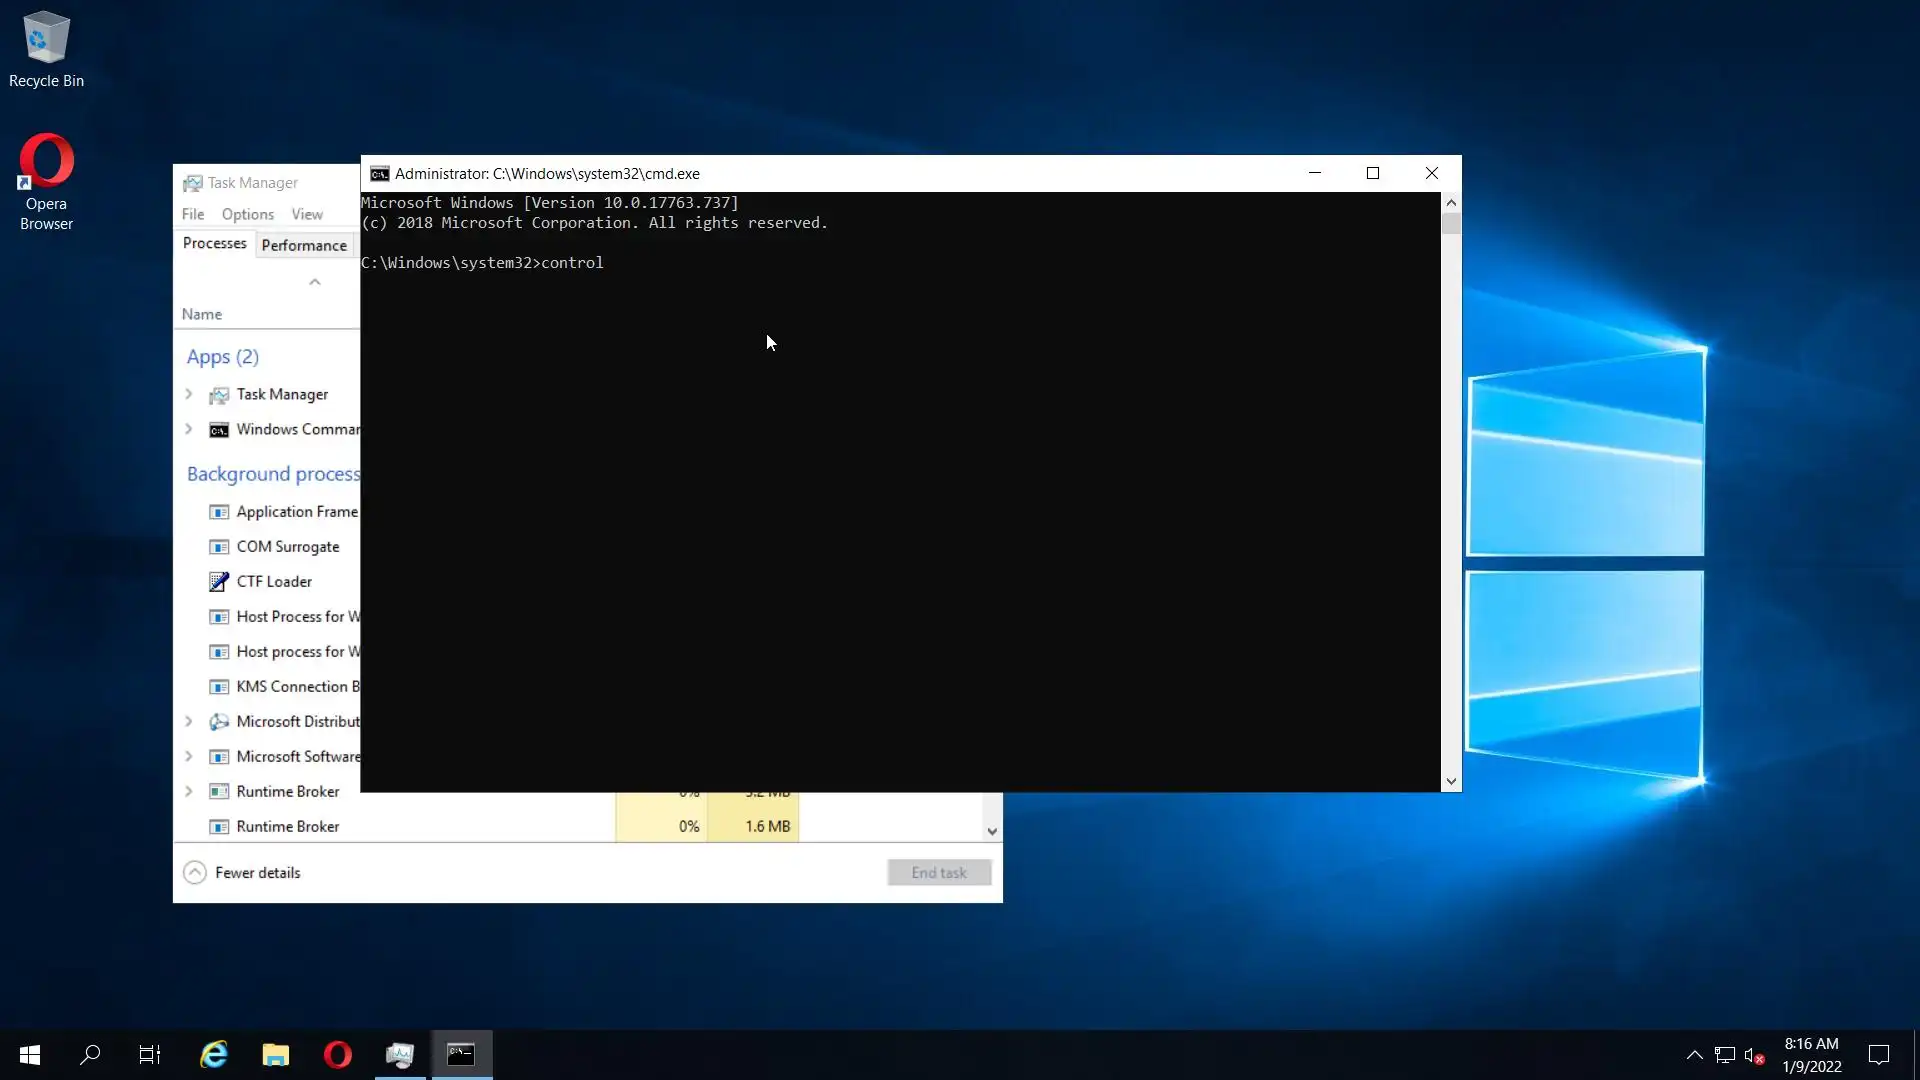Image resolution: width=1920 pixels, height=1080 pixels.
Task: Expand the Task Manager app entry
Action: click(x=189, y=394)
